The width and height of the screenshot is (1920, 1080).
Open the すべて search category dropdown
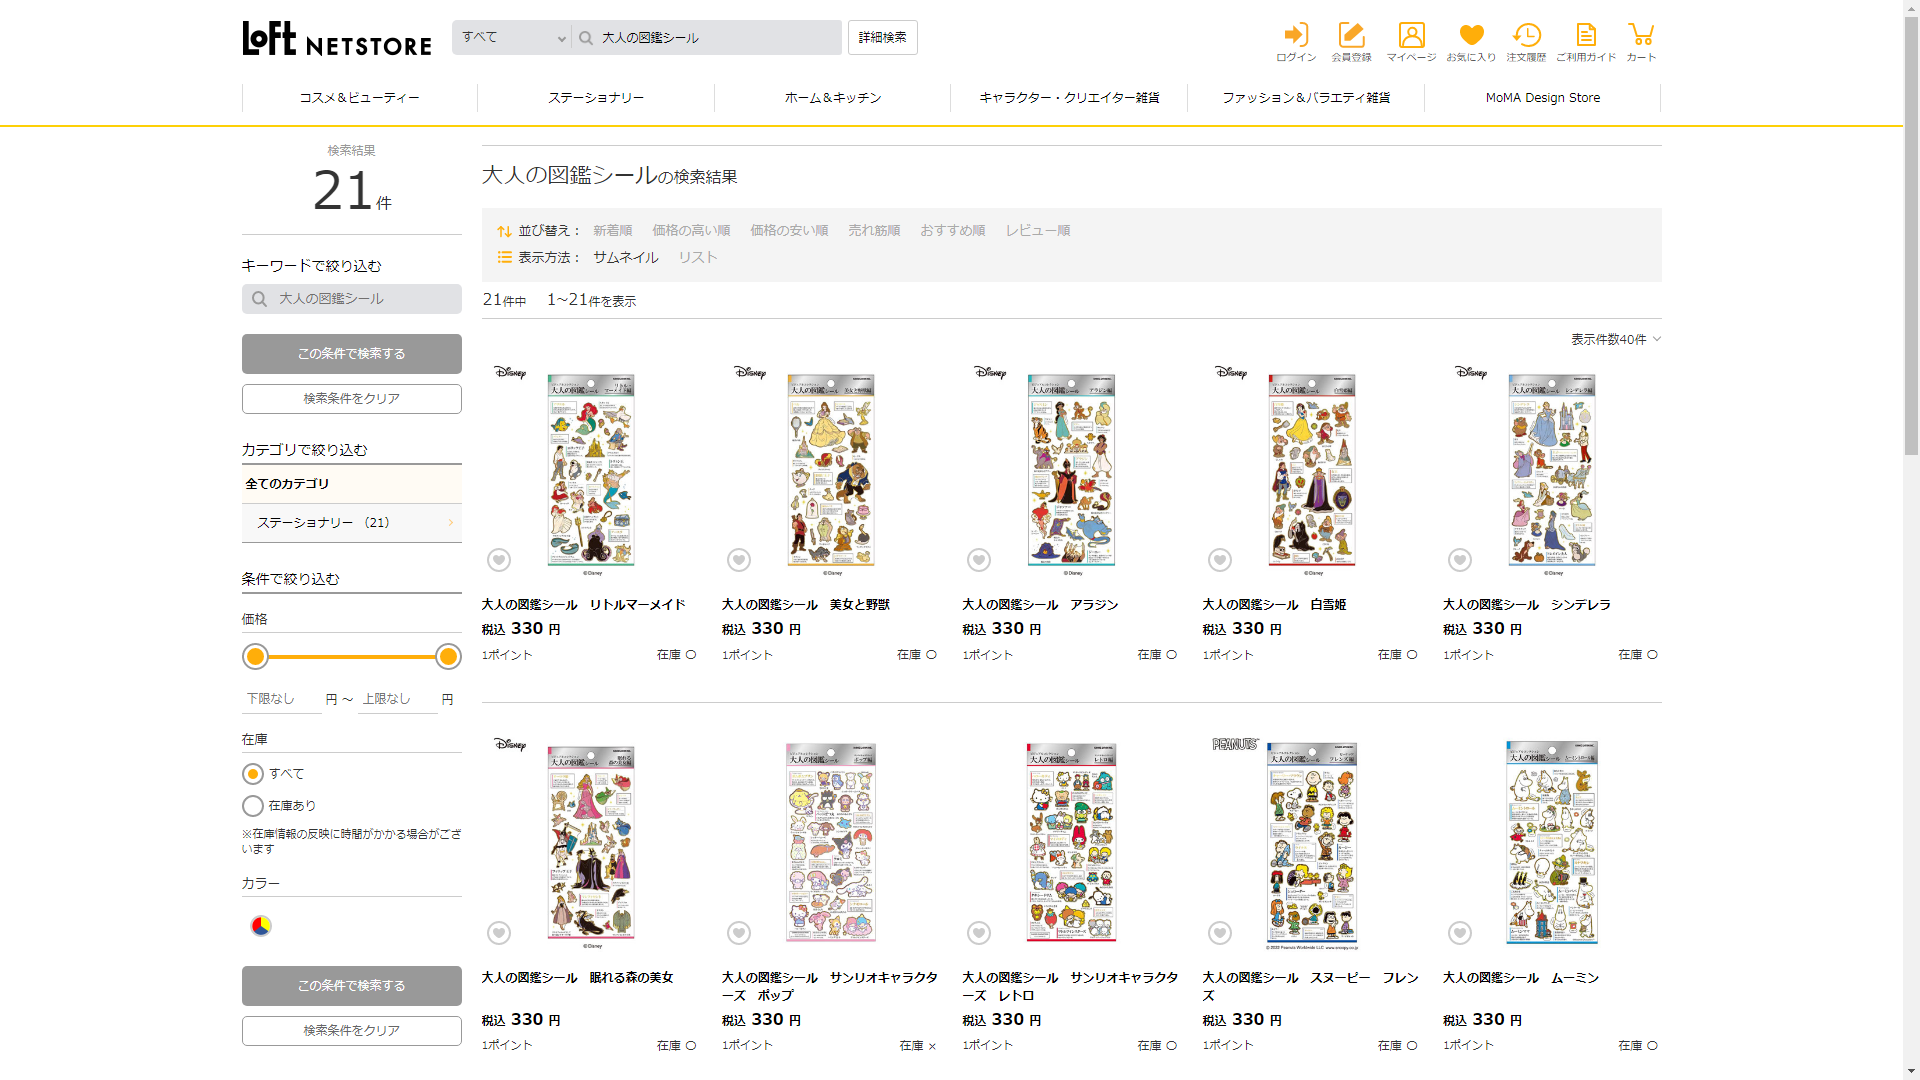point(512,38)
